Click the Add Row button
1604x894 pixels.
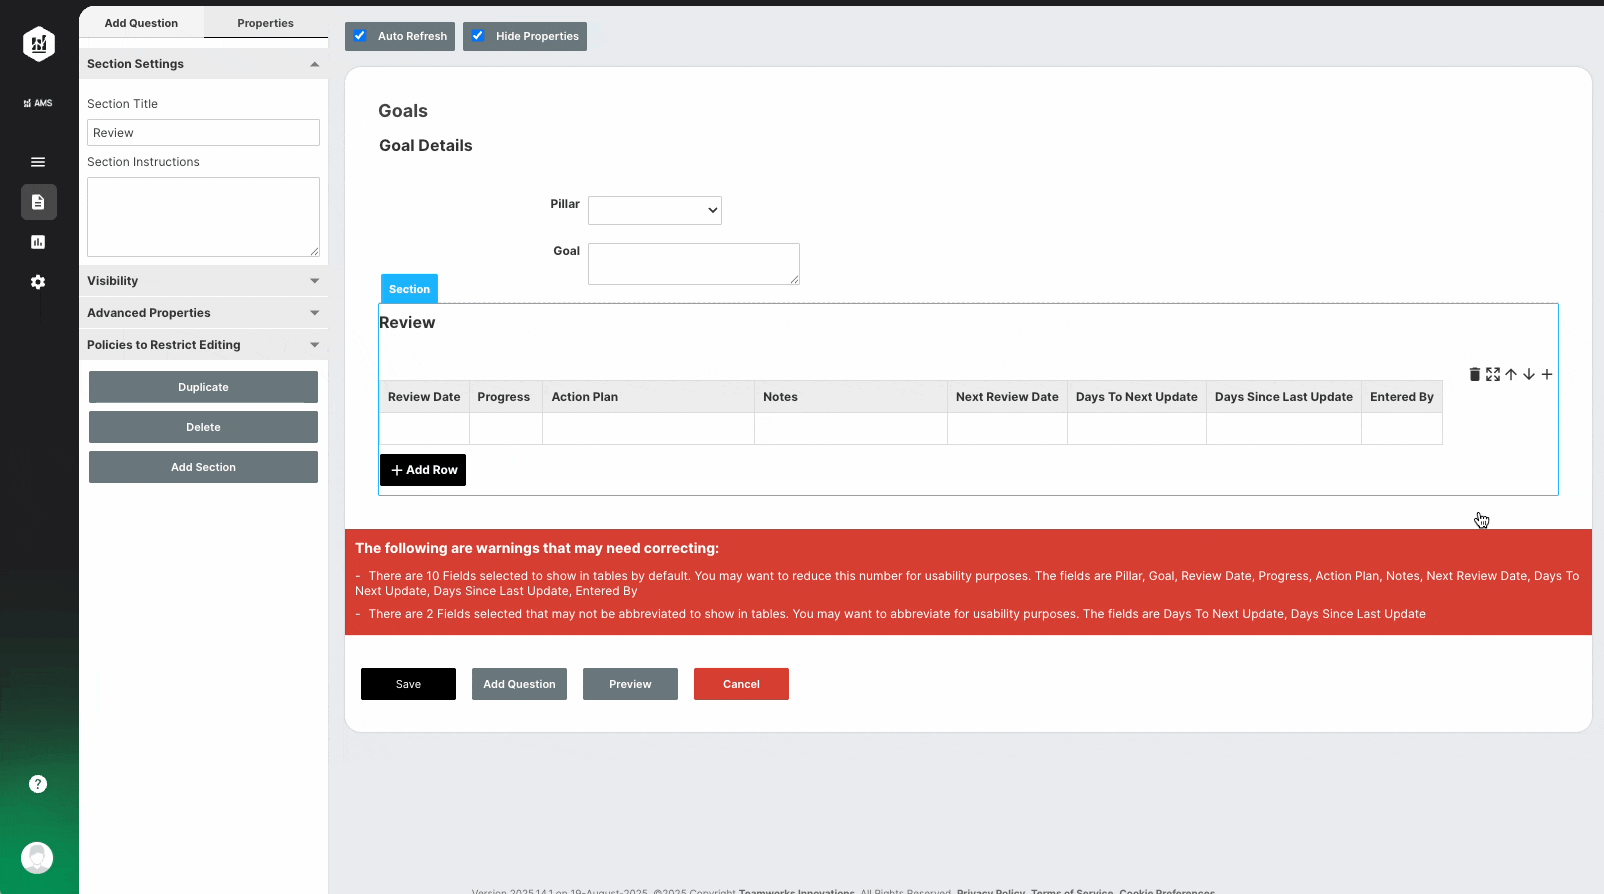coord(423,470)
